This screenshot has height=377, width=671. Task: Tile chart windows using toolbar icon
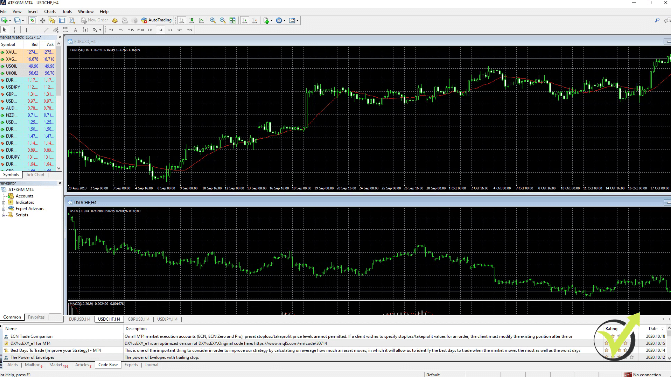pos(232,20)
